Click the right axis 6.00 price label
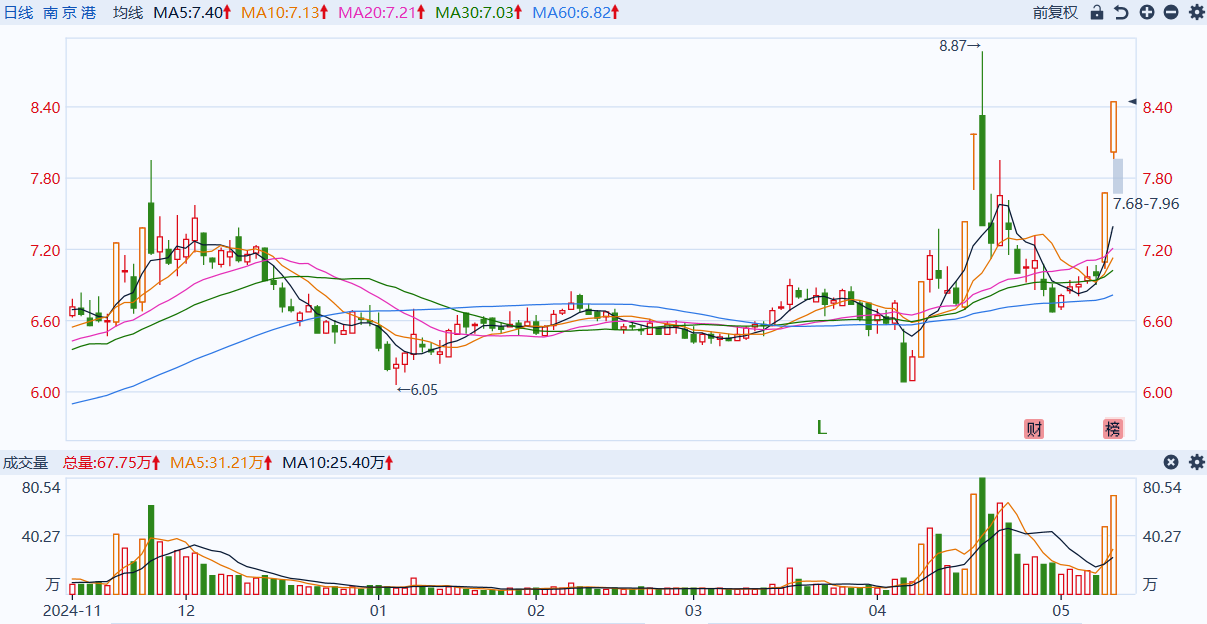 coord(1158,392)
